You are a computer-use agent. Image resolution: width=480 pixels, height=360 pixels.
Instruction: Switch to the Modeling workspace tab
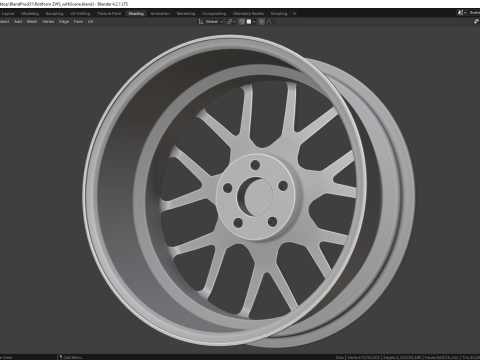pyautogui.click(x=30, y=14)
